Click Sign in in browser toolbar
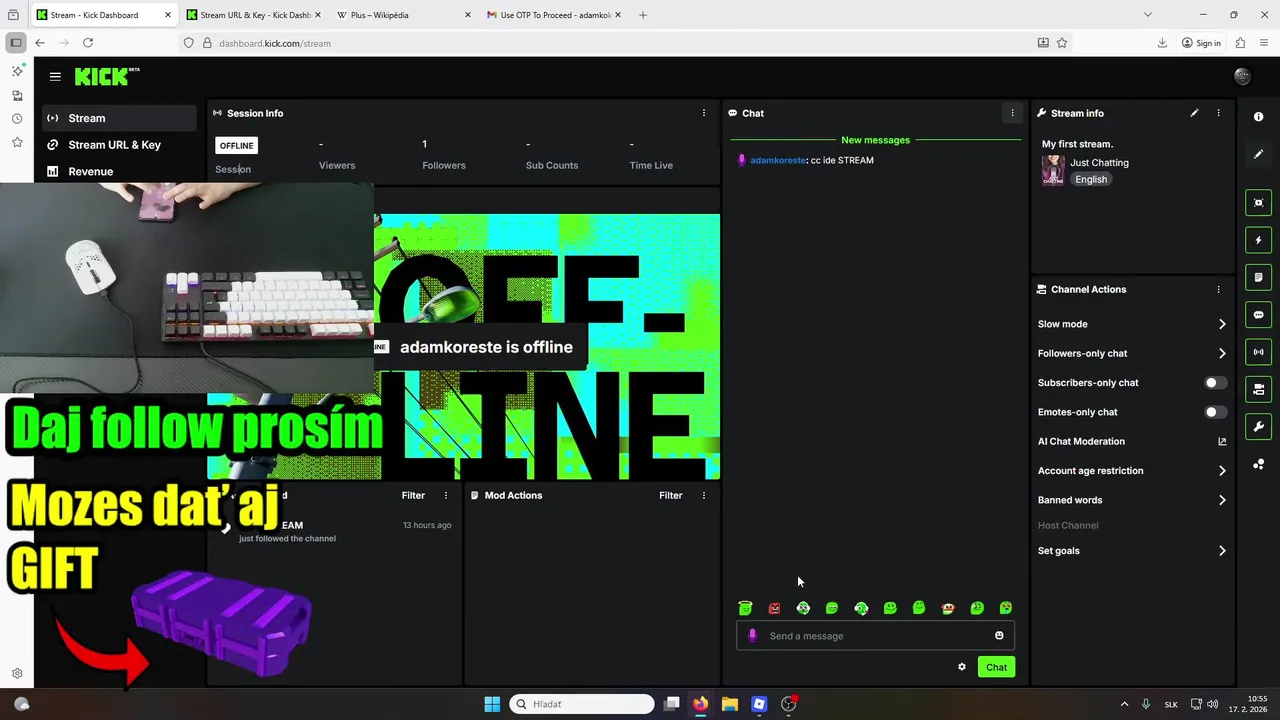The height and width of the screenshot is (720, 1280). [1201, 43]
